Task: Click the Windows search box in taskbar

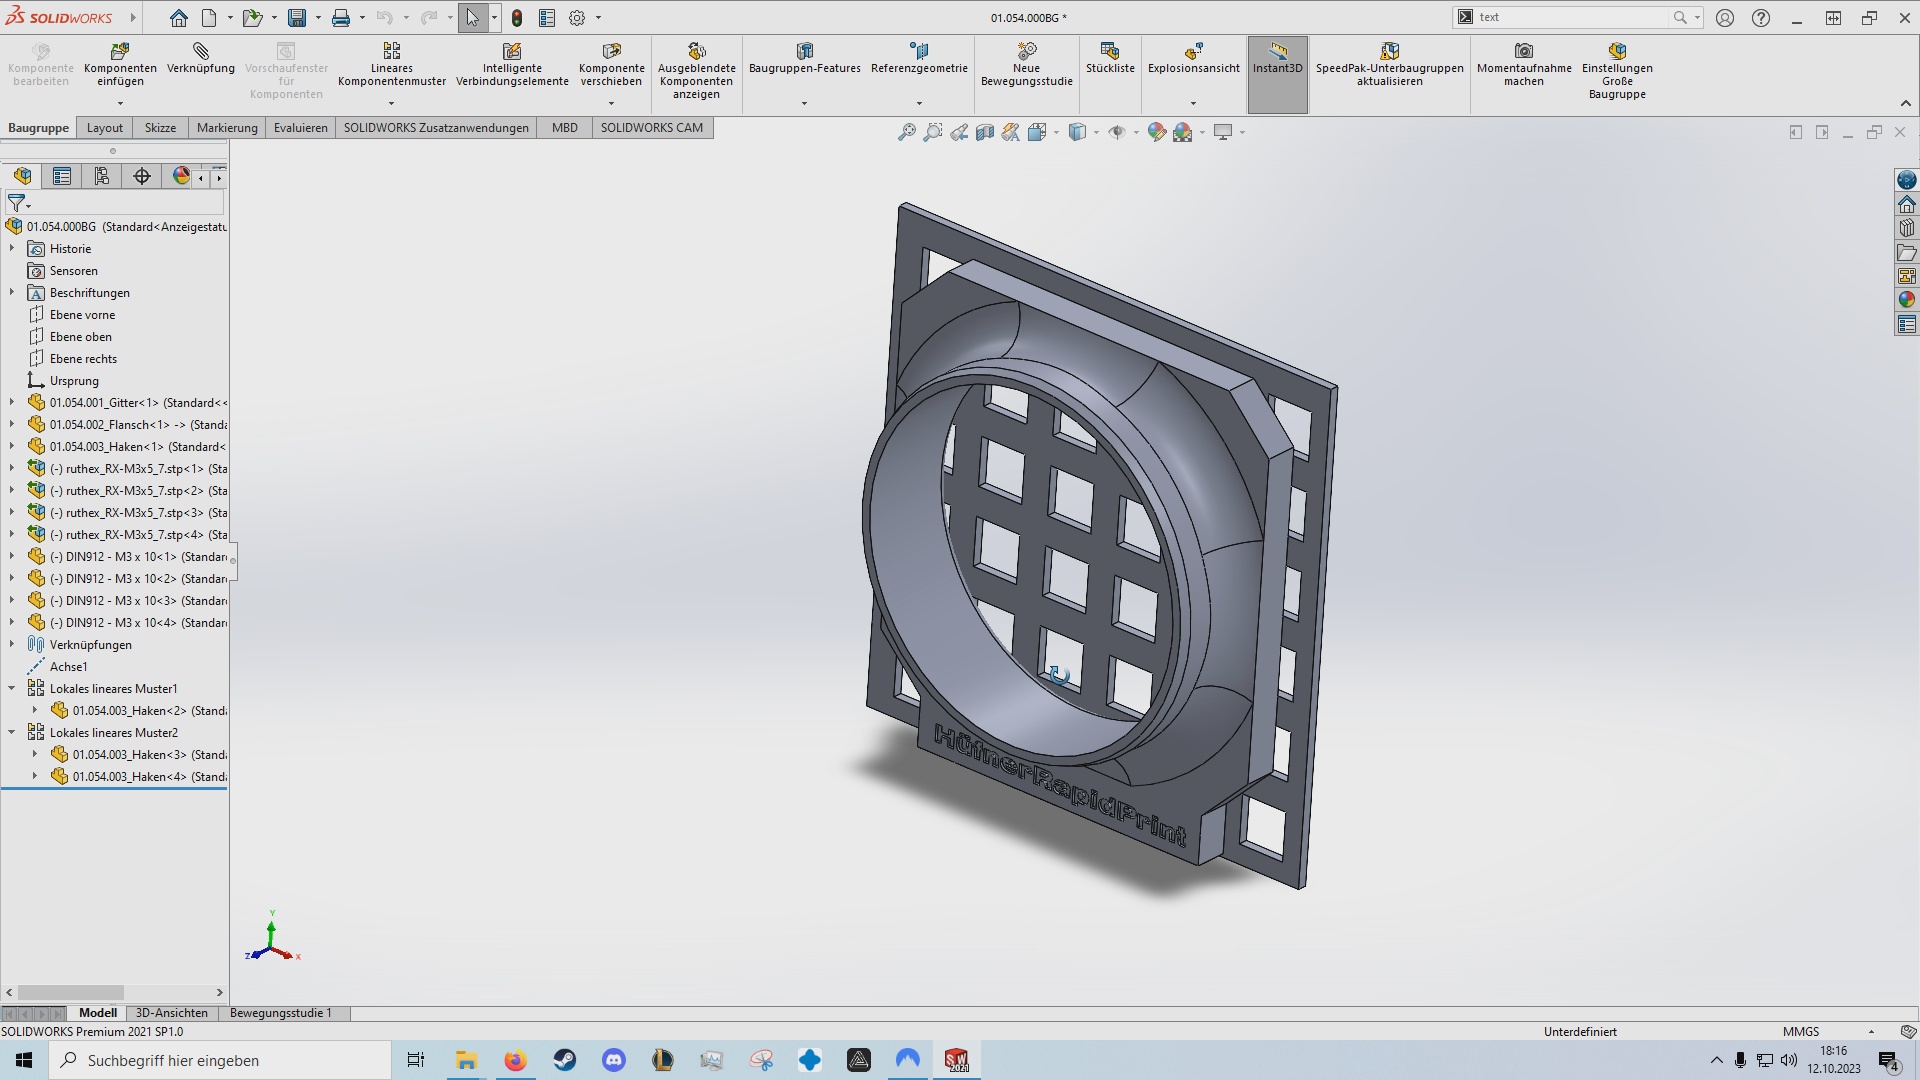Action: [220, 1060]
